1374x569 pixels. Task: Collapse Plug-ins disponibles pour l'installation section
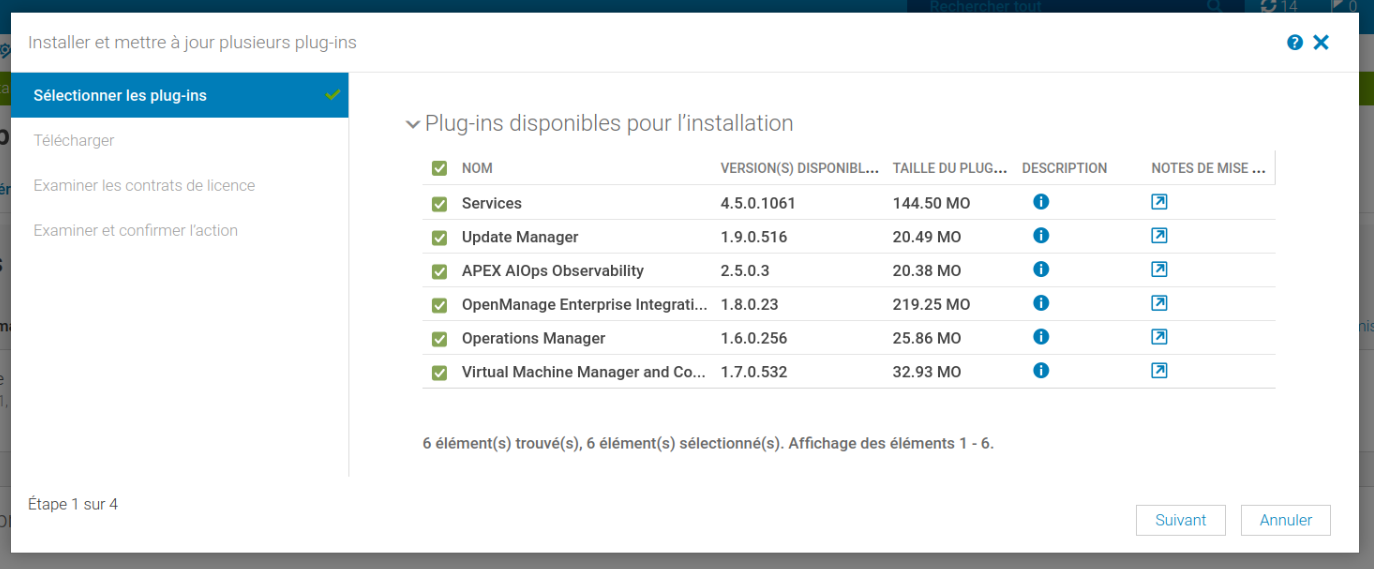(x=412, y=124)
